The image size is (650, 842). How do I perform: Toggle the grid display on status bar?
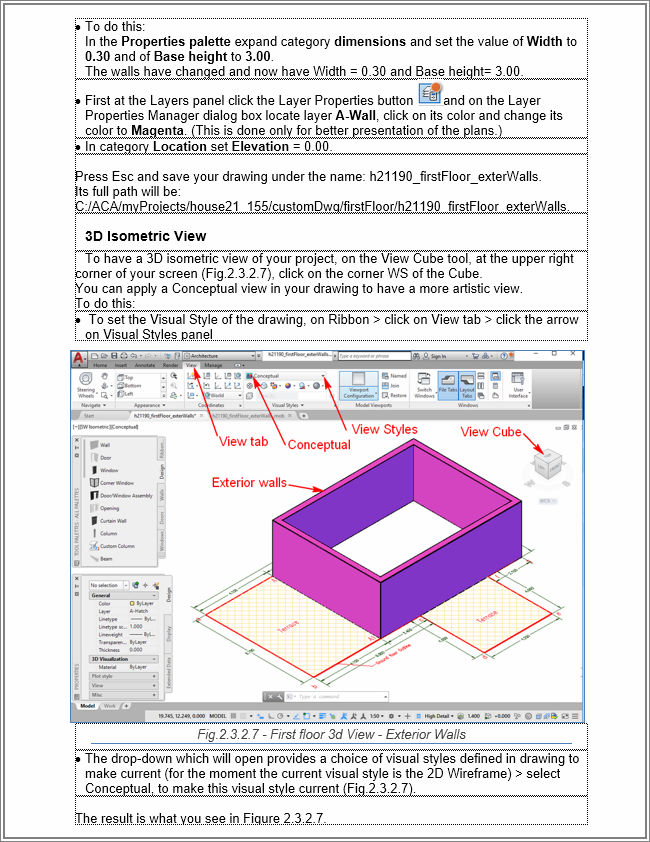click(234, 716)
